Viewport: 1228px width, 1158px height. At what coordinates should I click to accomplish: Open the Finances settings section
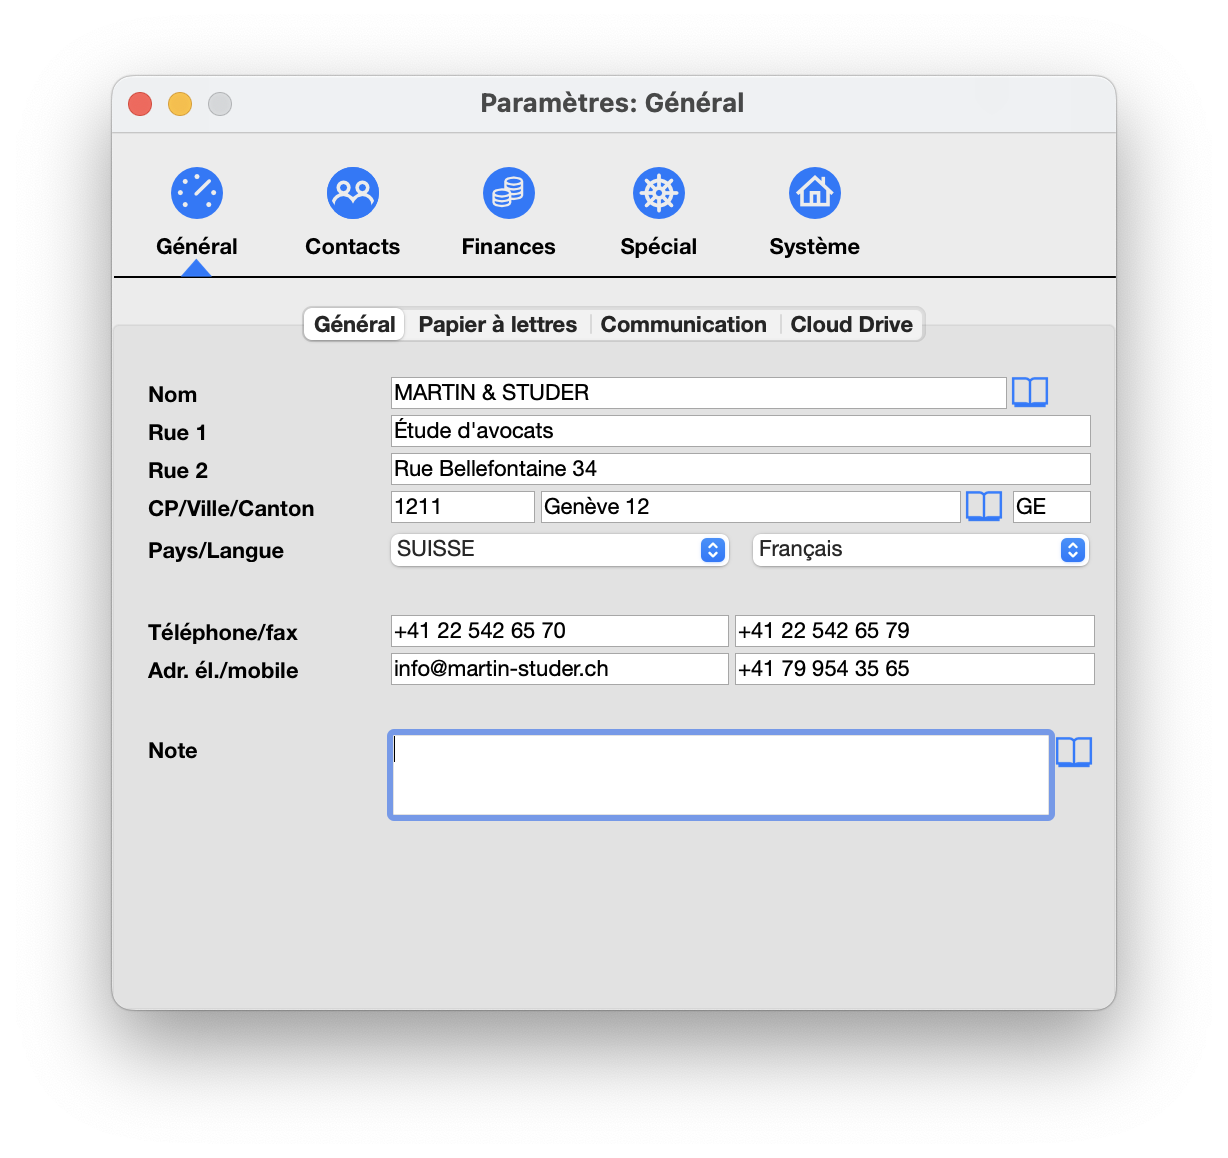point(508,212)
